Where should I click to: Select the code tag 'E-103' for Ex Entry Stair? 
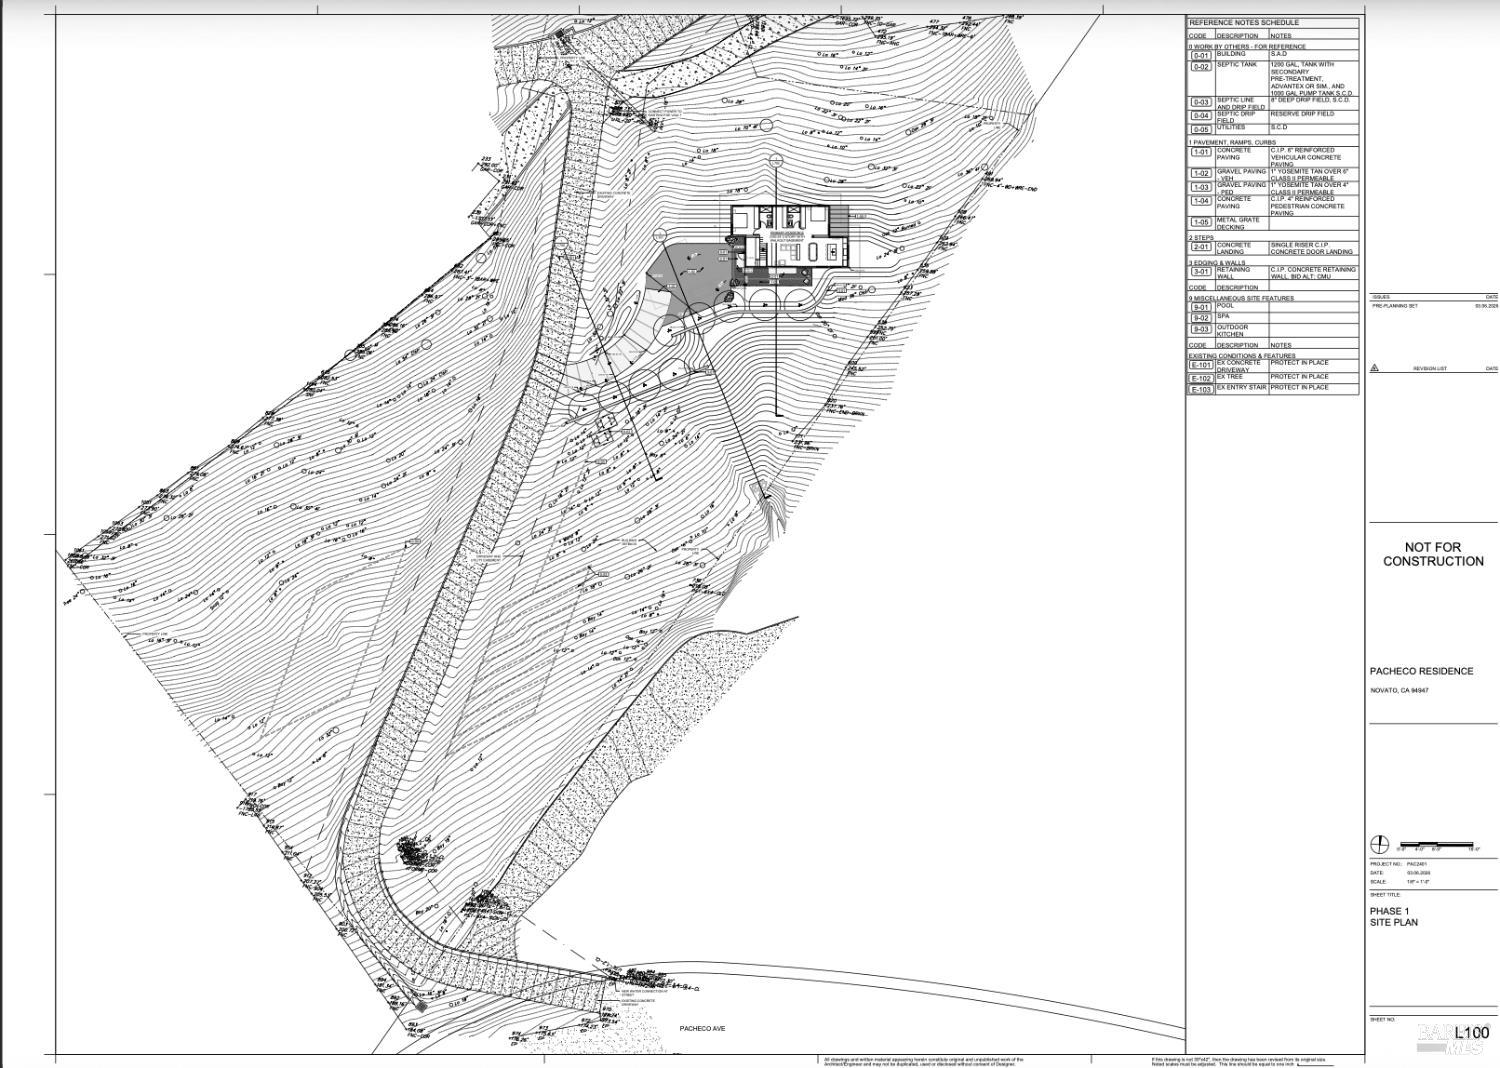[1201, 389]
